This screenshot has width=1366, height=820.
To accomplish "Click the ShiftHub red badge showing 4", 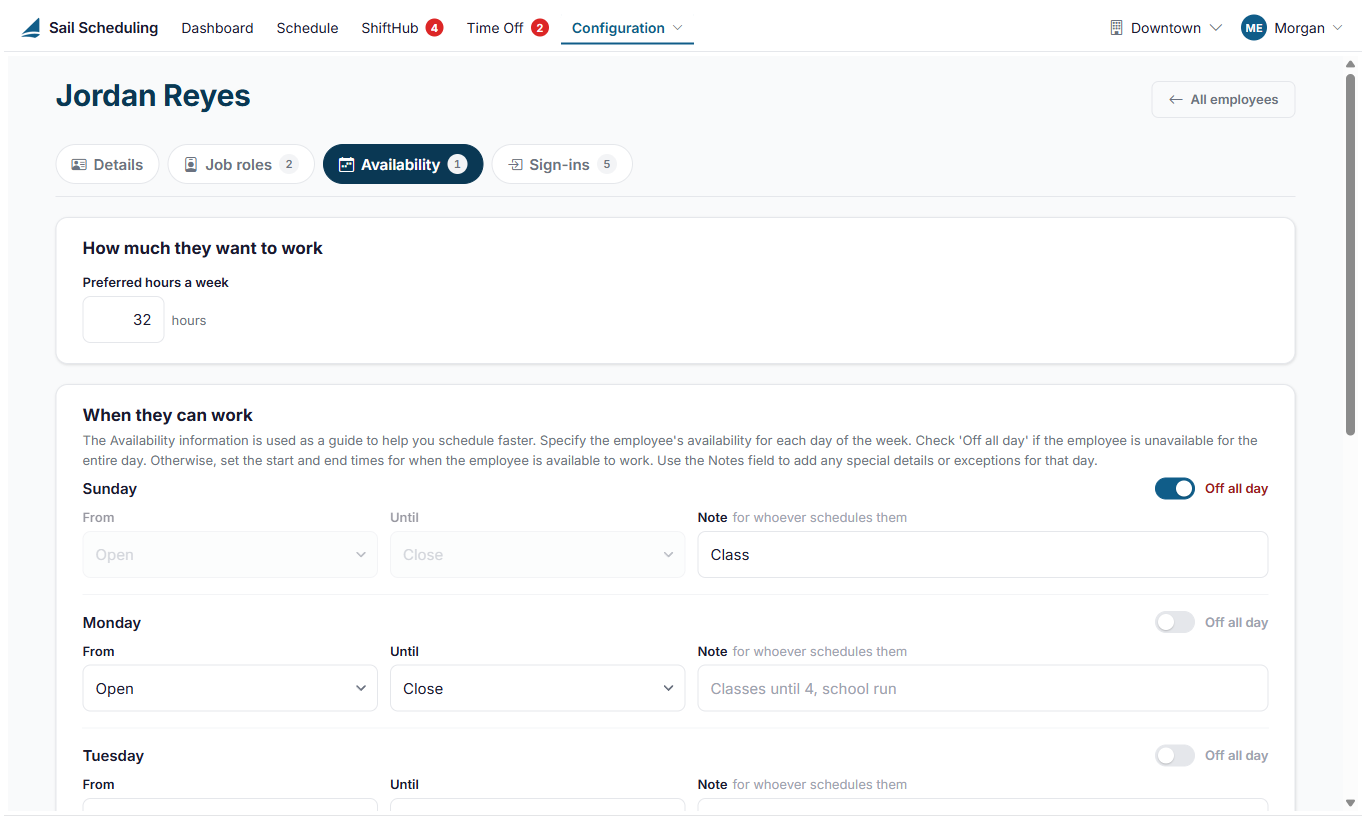I will coord(434,28).
